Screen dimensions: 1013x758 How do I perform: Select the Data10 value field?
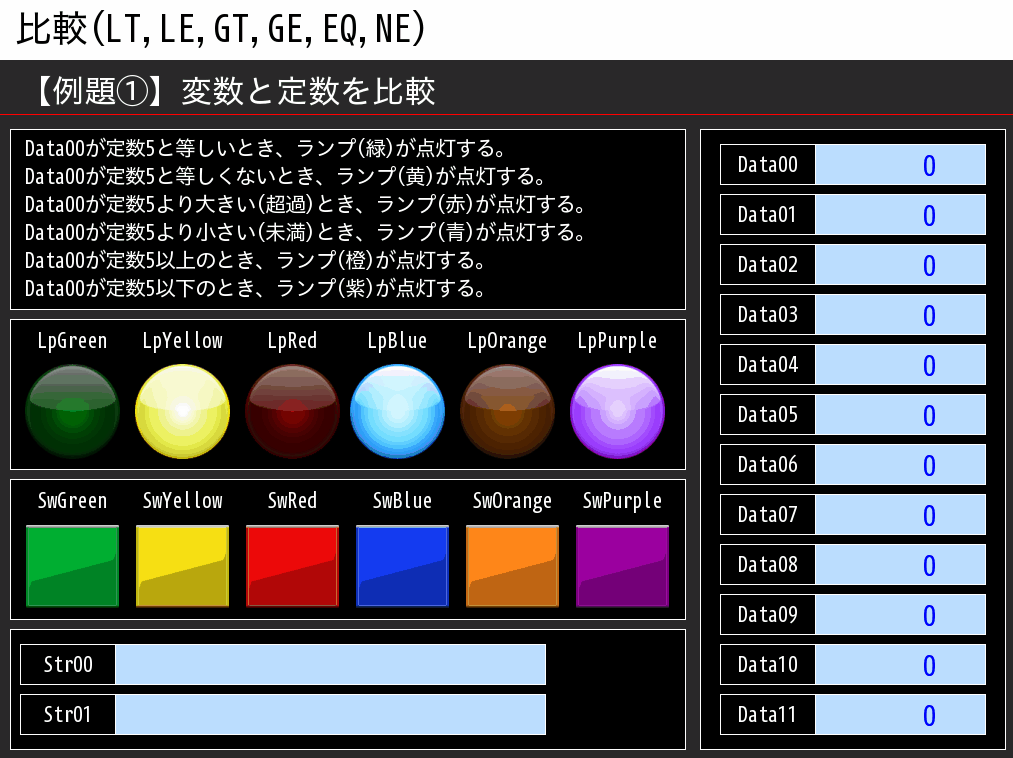coord(900,664)
